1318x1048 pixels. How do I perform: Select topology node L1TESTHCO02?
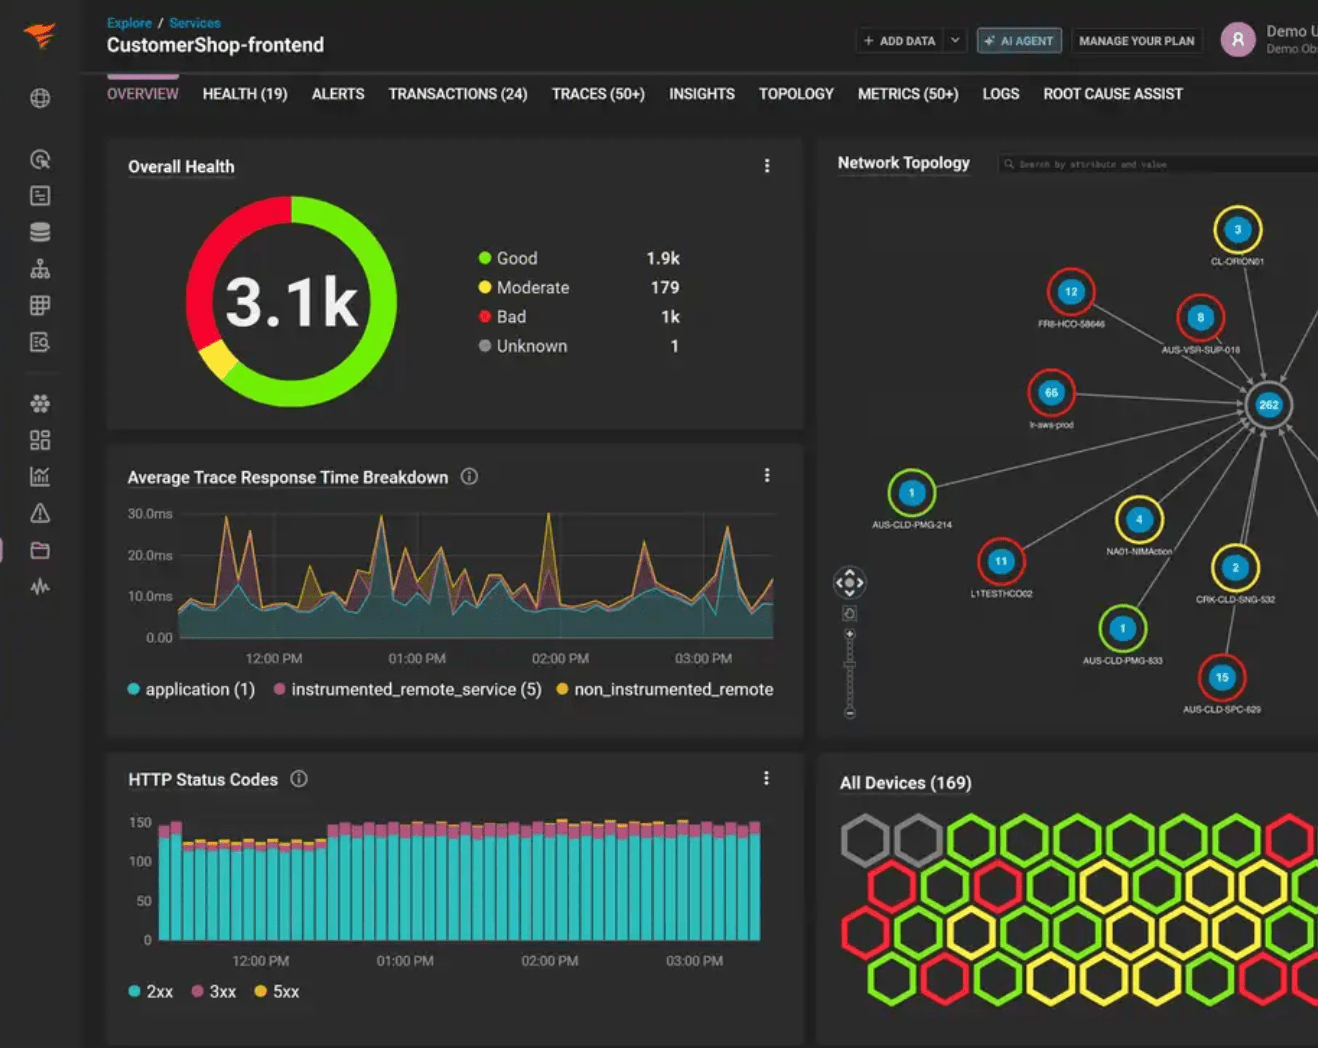pyautogui.click(x=1001, y=562)
